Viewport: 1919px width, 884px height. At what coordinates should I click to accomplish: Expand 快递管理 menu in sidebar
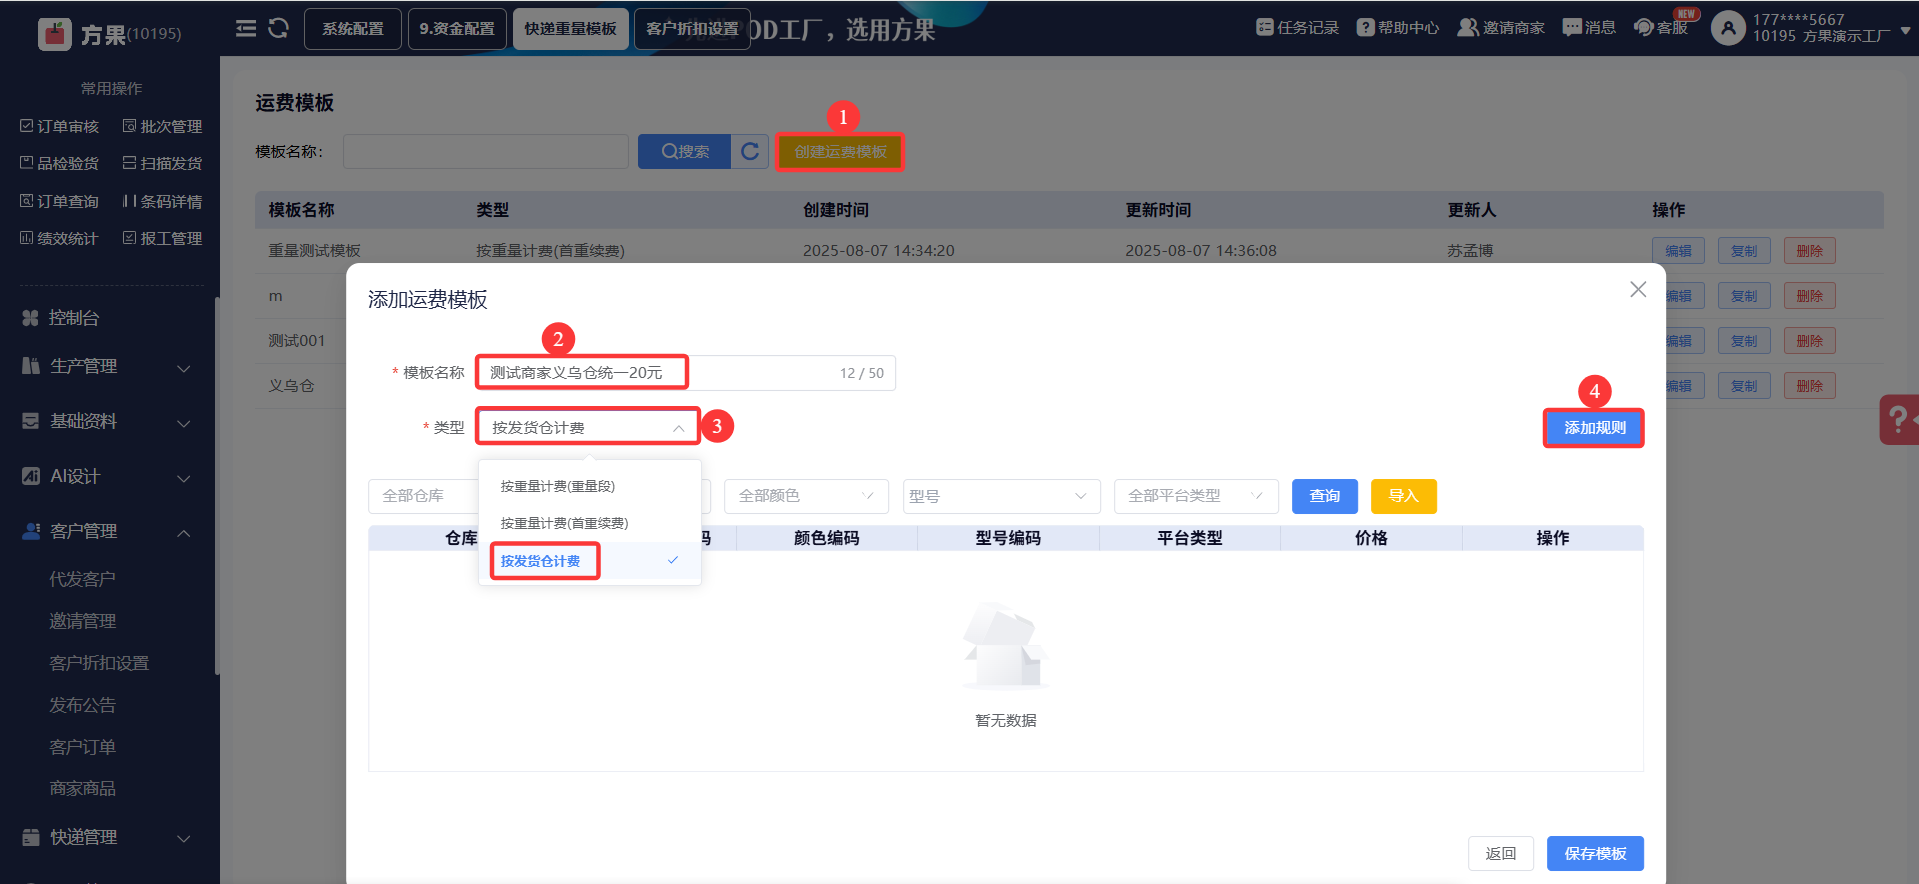pos(108,838)
